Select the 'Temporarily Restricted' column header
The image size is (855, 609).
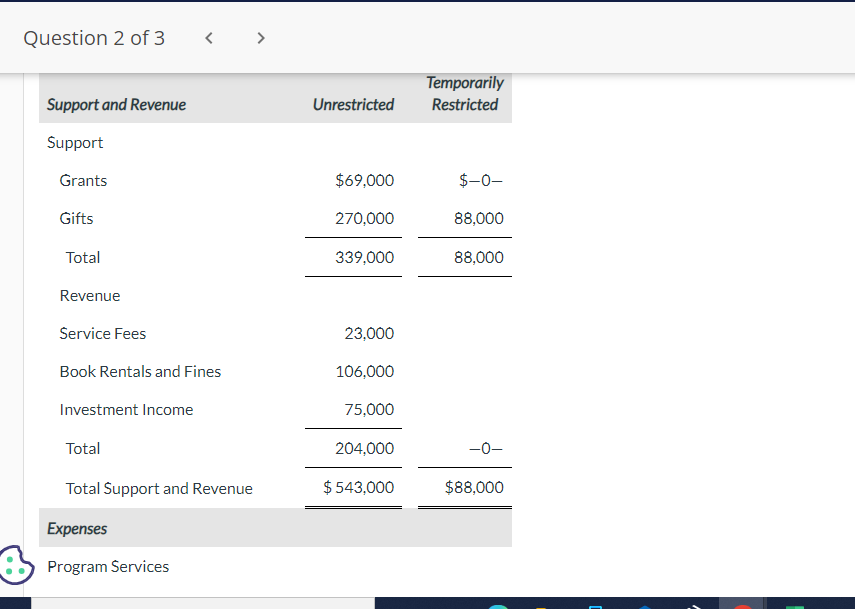[465, 93]
